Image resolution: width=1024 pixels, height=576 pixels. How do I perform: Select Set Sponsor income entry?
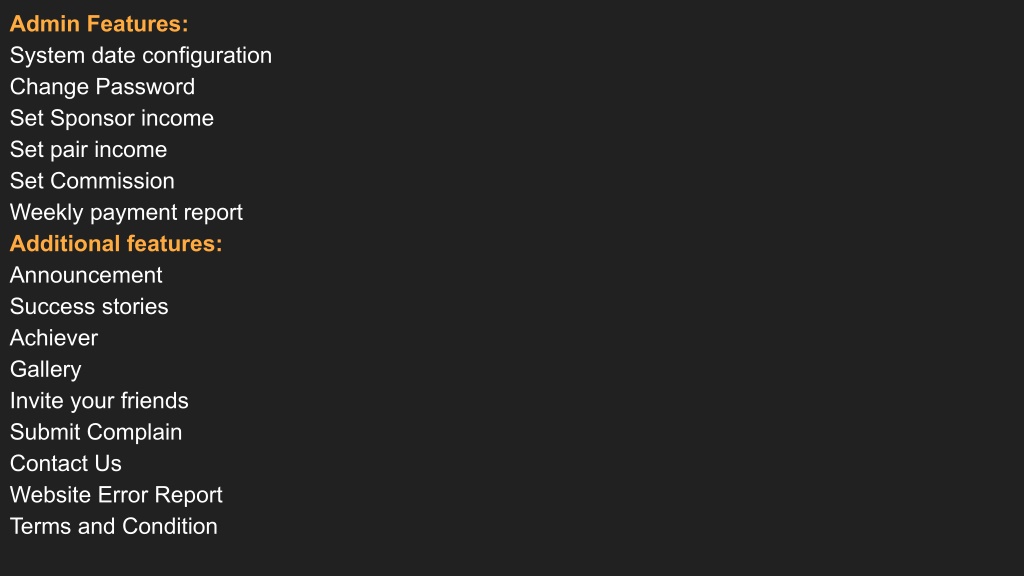pyautogui.click(x=112, y=119)
